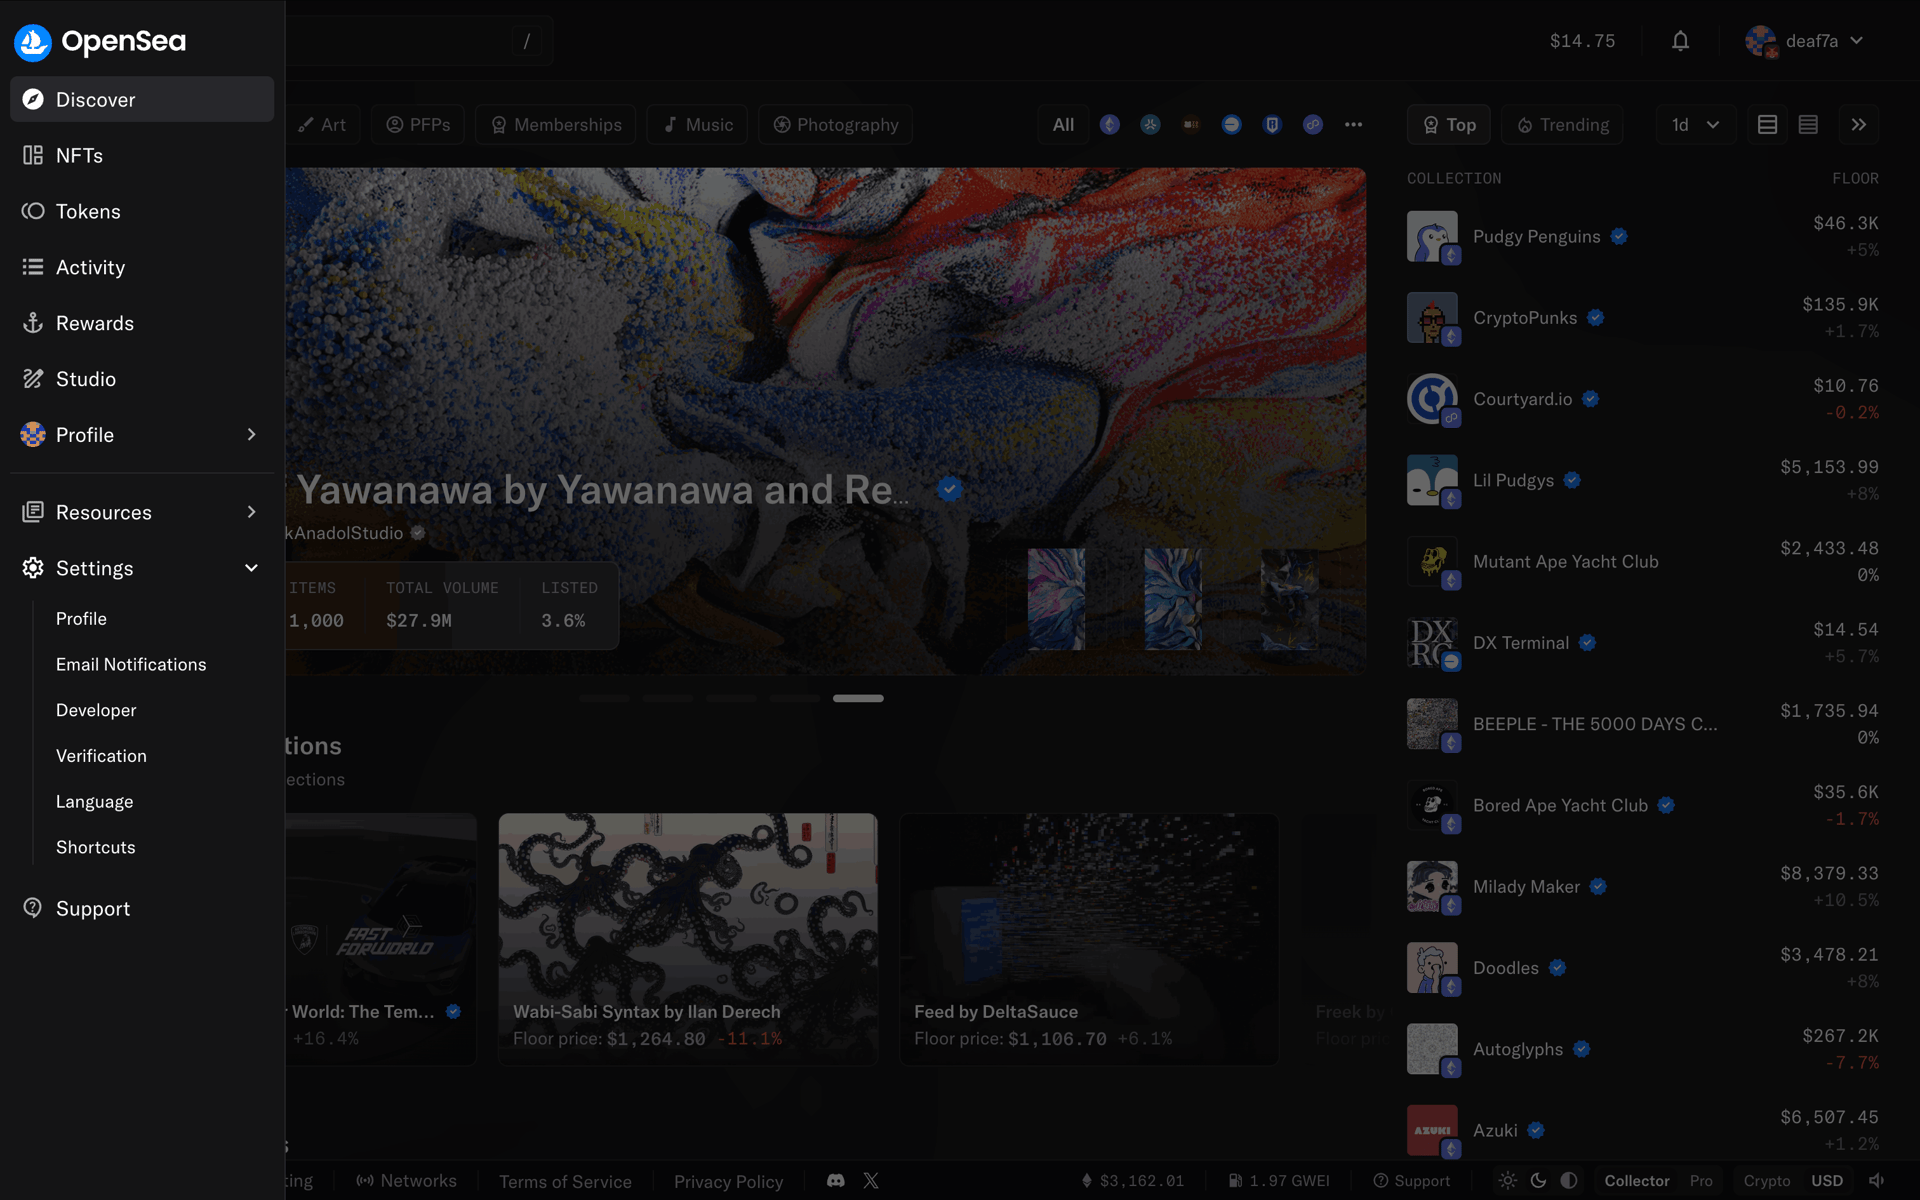The image size is (1920, 1200).
Task: Open Terms of Service link
Action: (565, 1181)
